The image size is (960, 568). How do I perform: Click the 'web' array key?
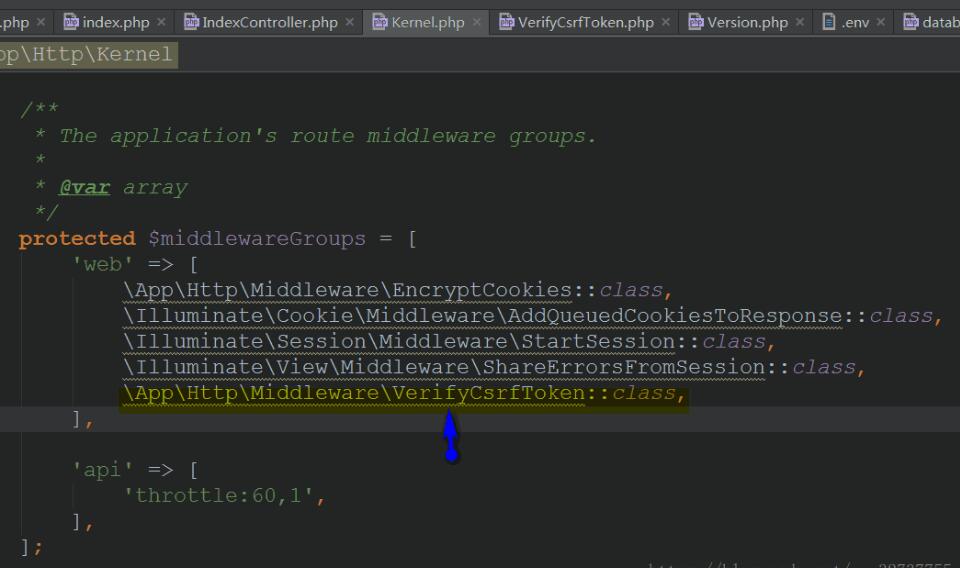click(102, 264)
